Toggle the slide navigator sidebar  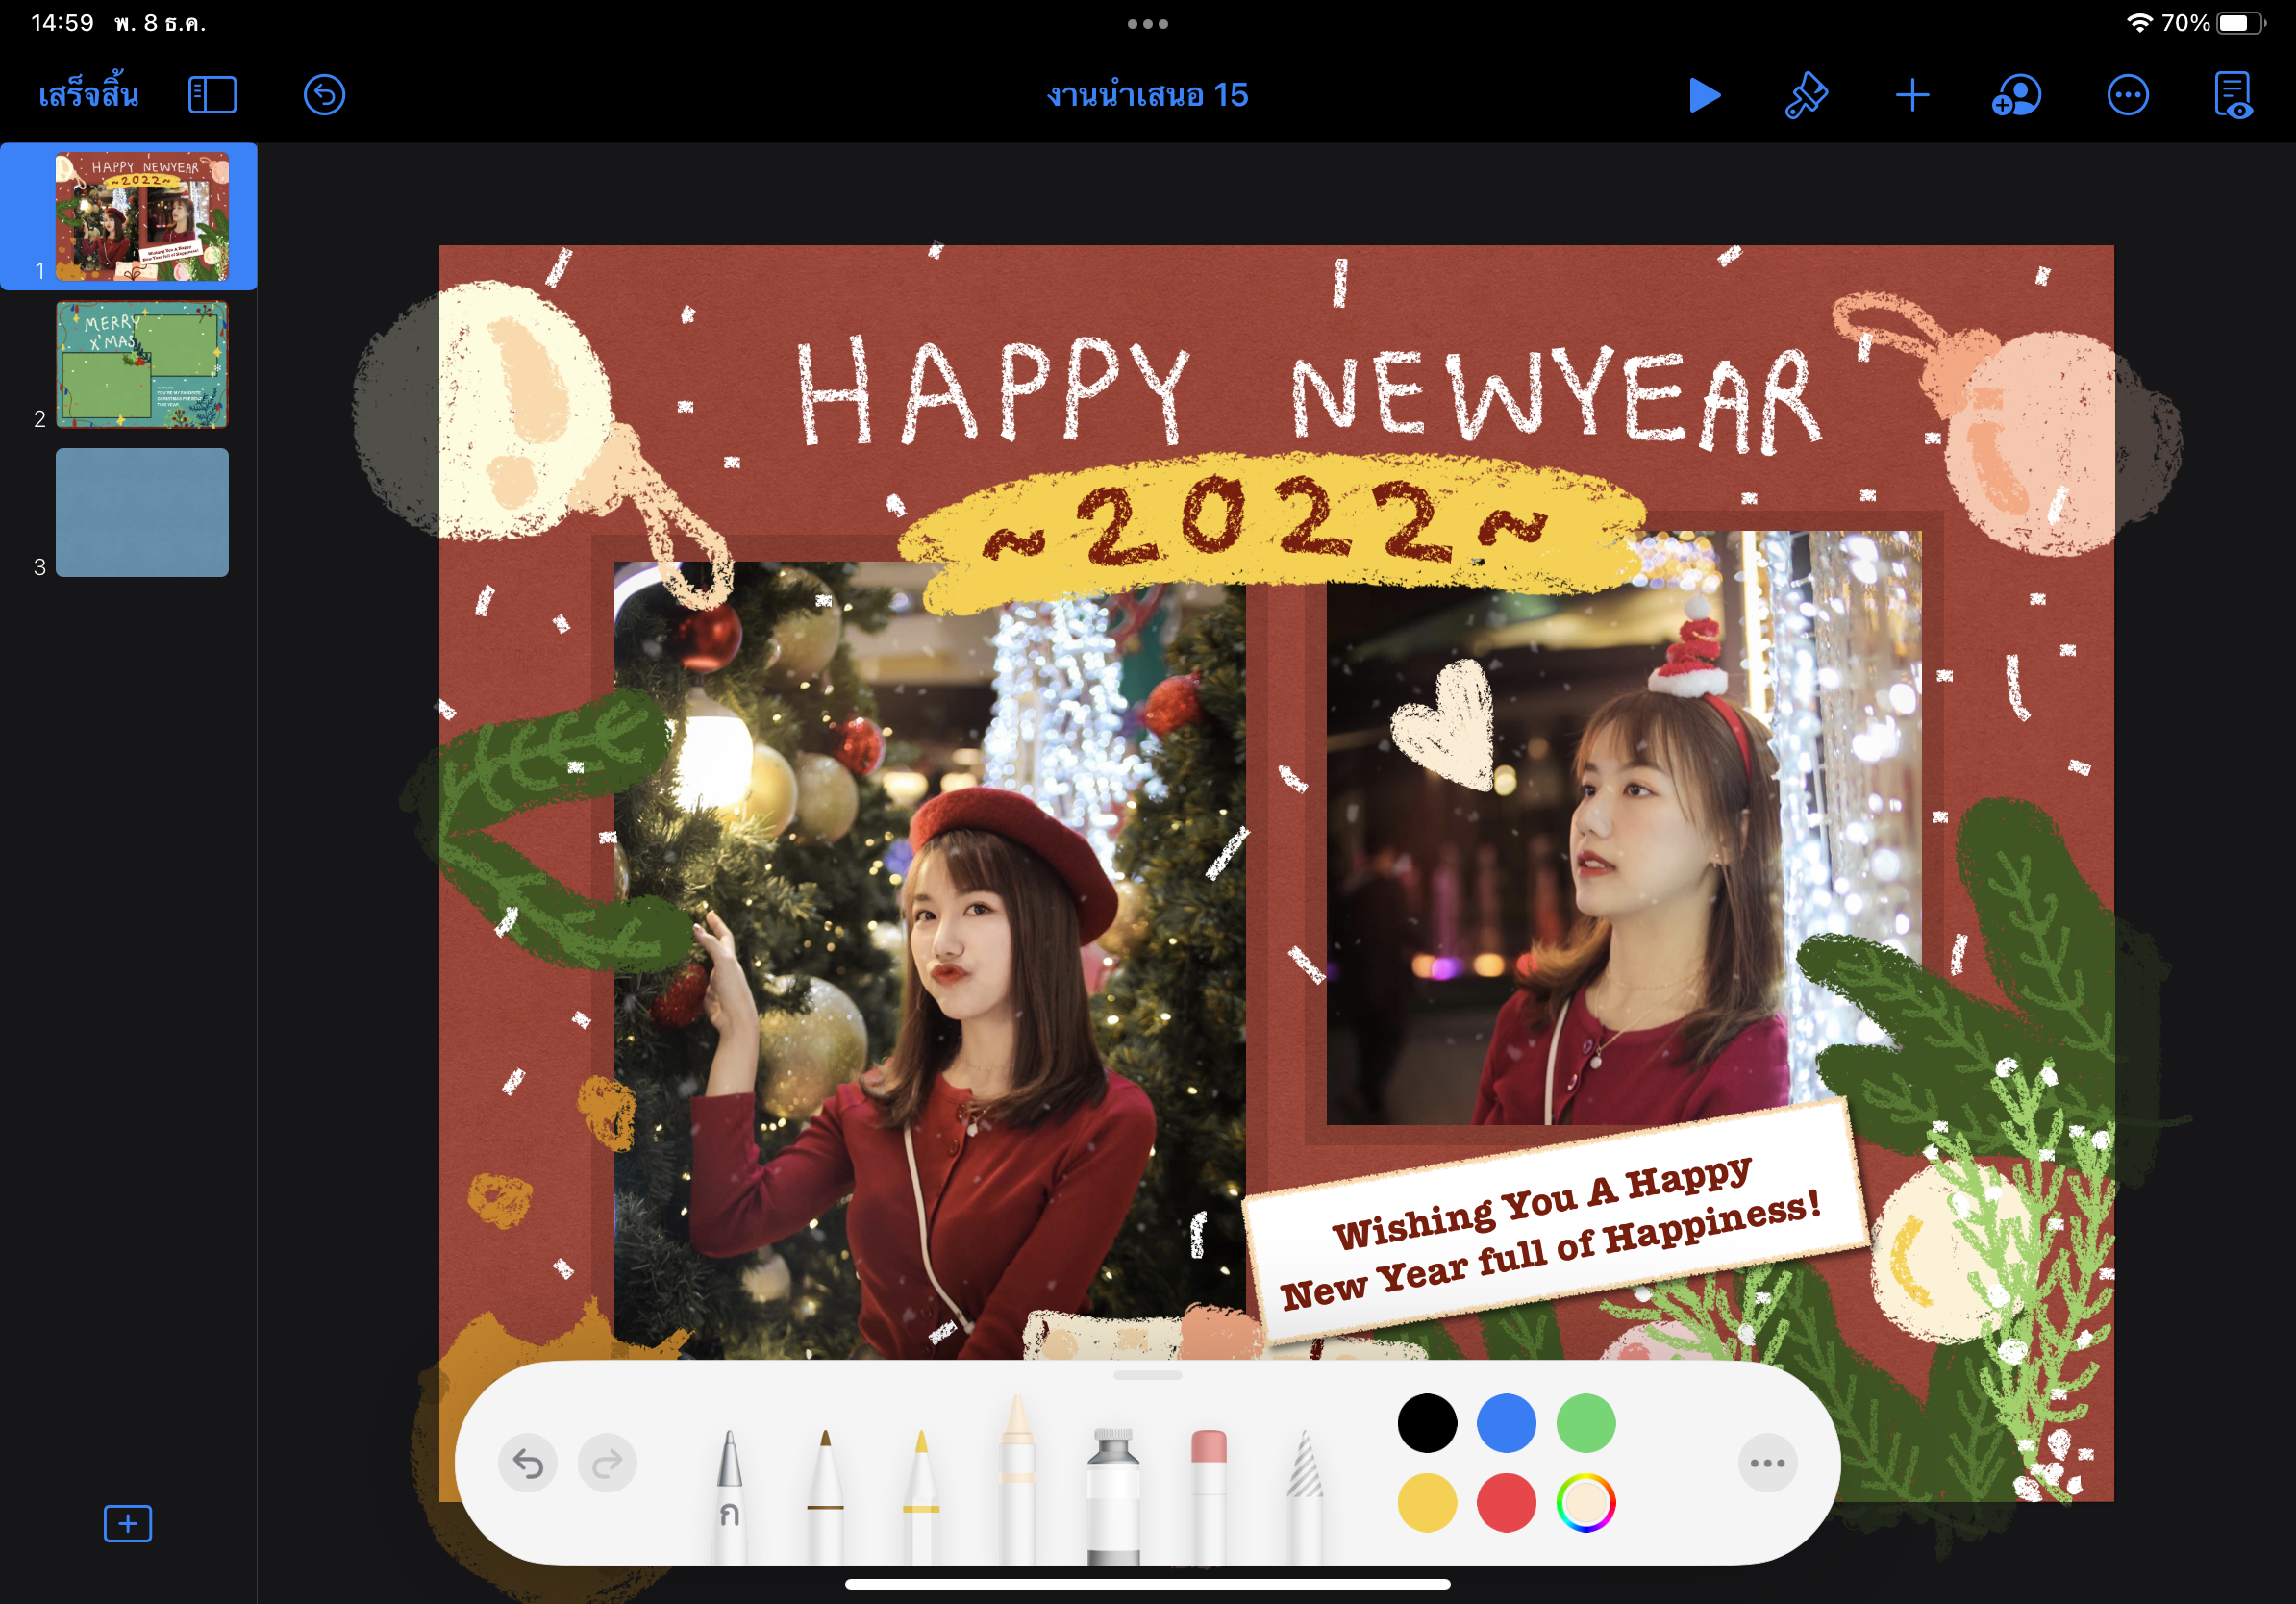click(212, 95)
